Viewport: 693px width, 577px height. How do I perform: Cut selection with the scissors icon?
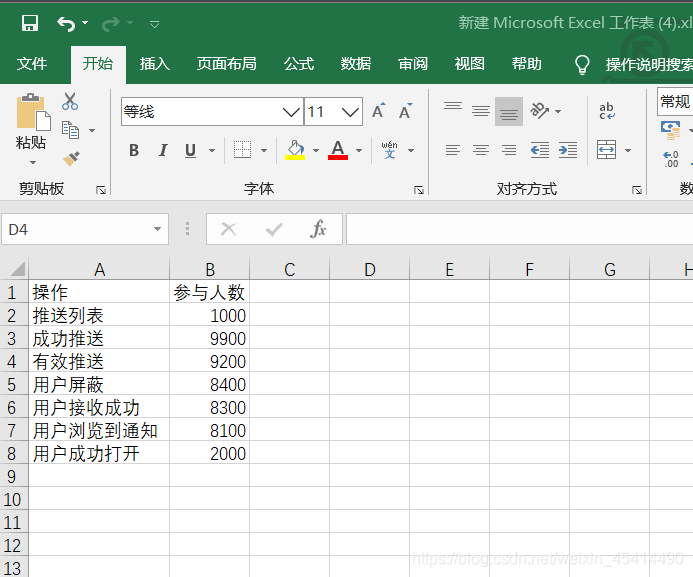pos(70,101)
